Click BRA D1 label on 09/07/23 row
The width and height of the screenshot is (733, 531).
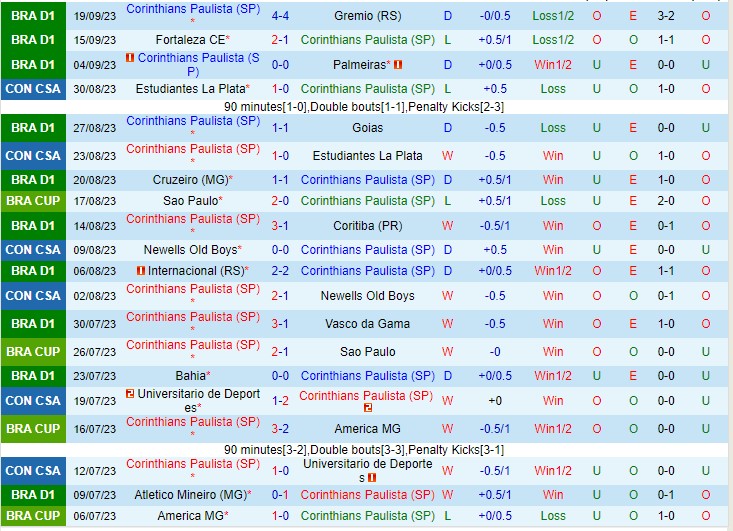pos(33,495)
